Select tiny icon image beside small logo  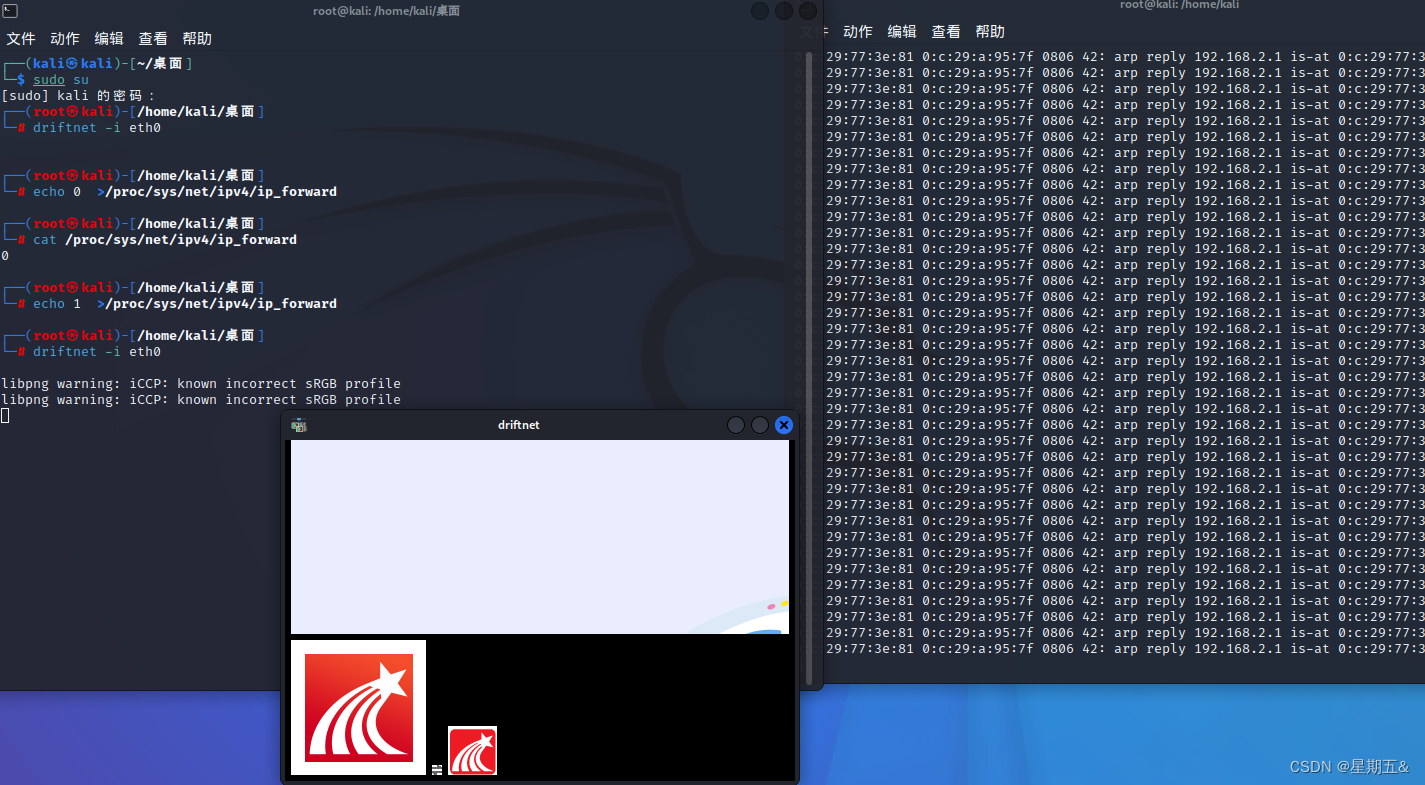click(x=437, y=769)
